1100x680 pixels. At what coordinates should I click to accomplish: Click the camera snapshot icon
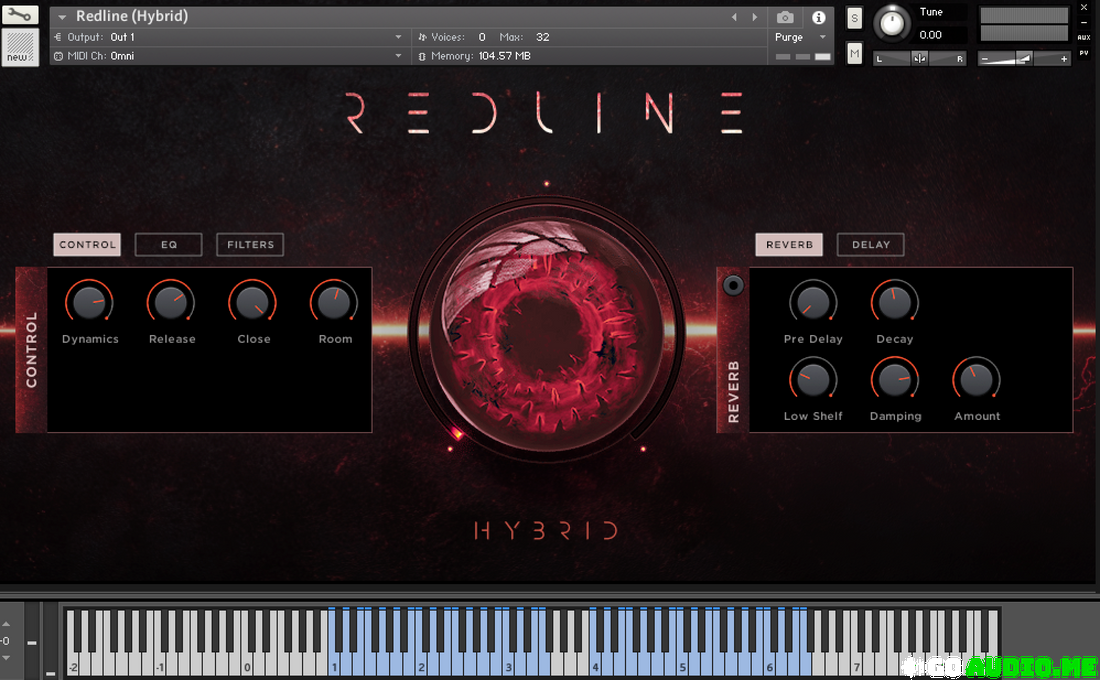pos(785,17)
